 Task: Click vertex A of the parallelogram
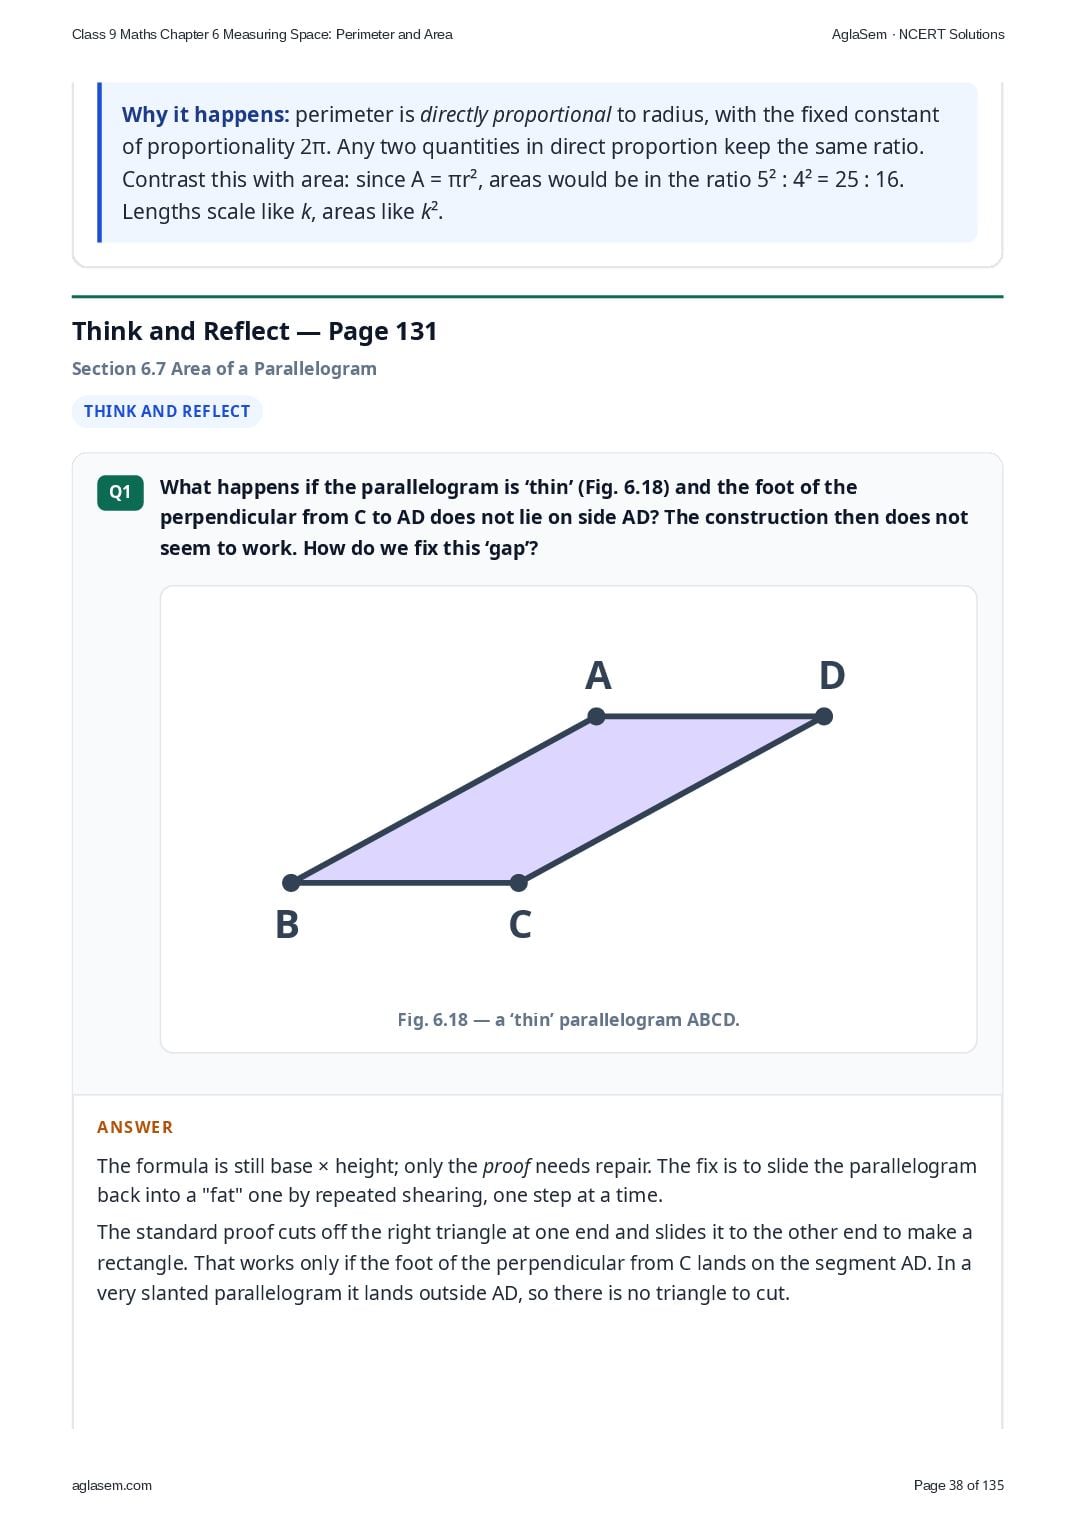click(596, 716)
